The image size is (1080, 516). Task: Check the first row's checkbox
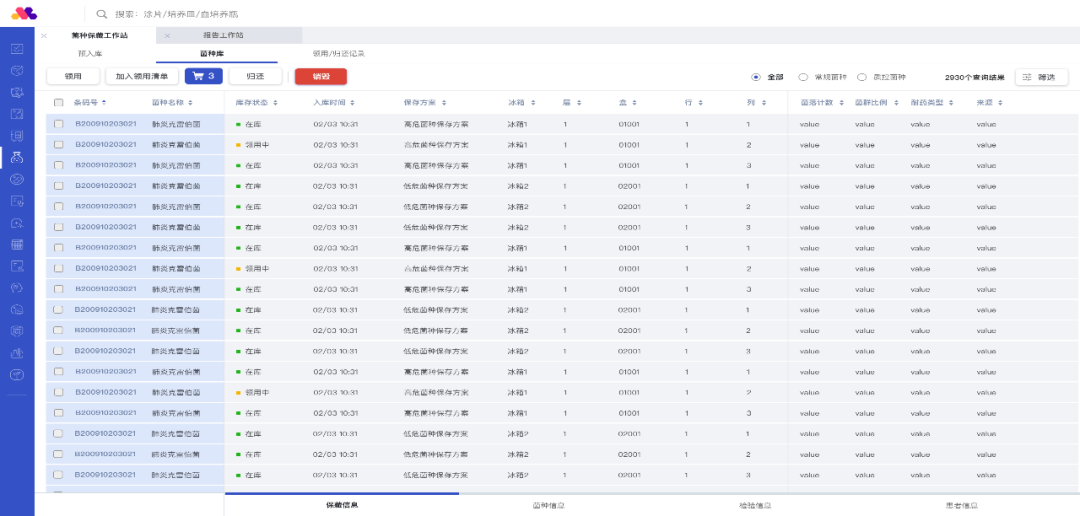pos(58,124)
